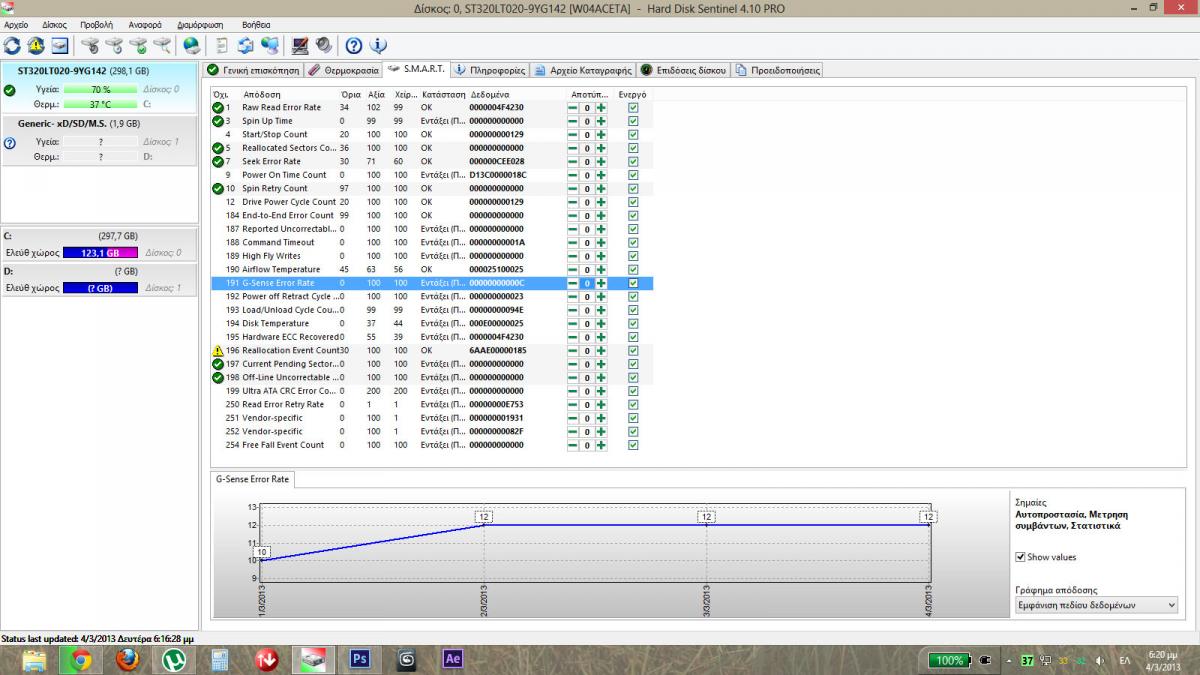
Task: Toggle Ενεργό checkbox for Disk Temperature
Action: 633,323
